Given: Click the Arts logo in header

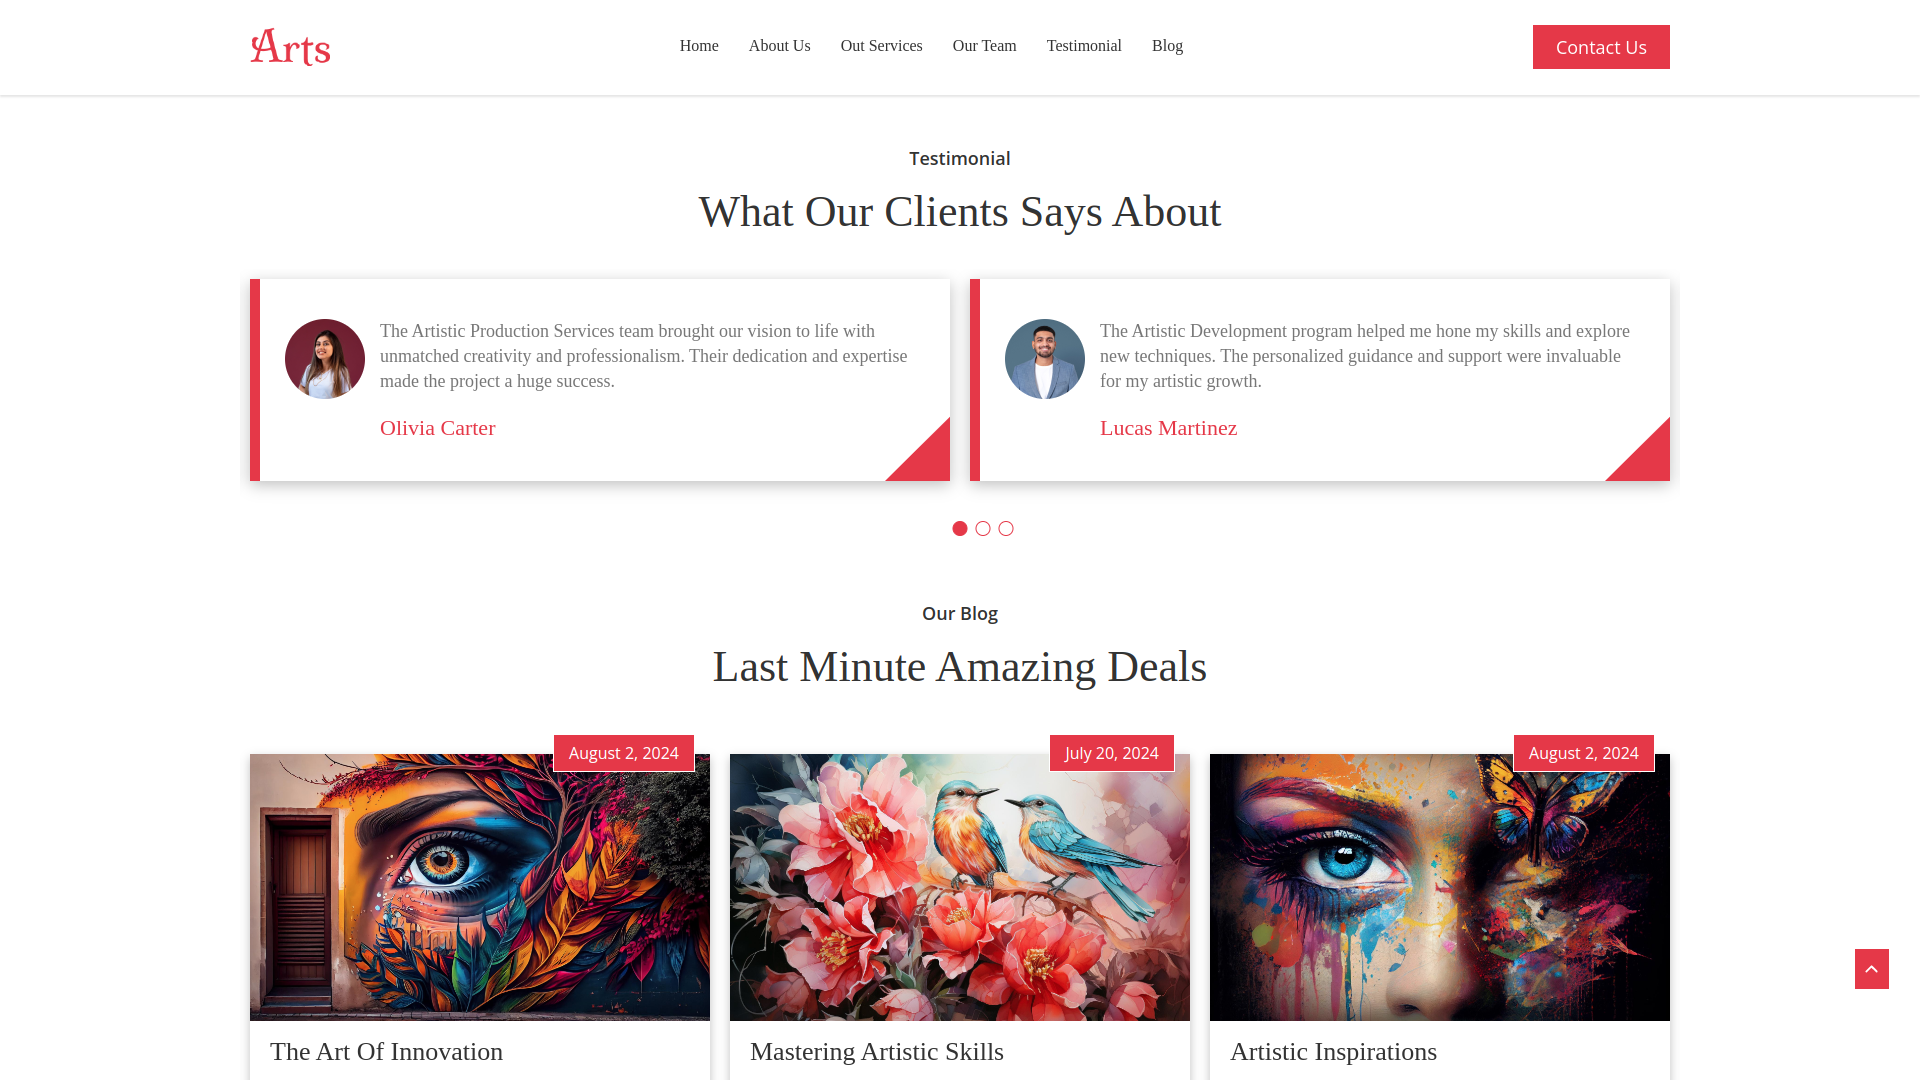Looking at the screenshot, I should [x=290, y=47].
